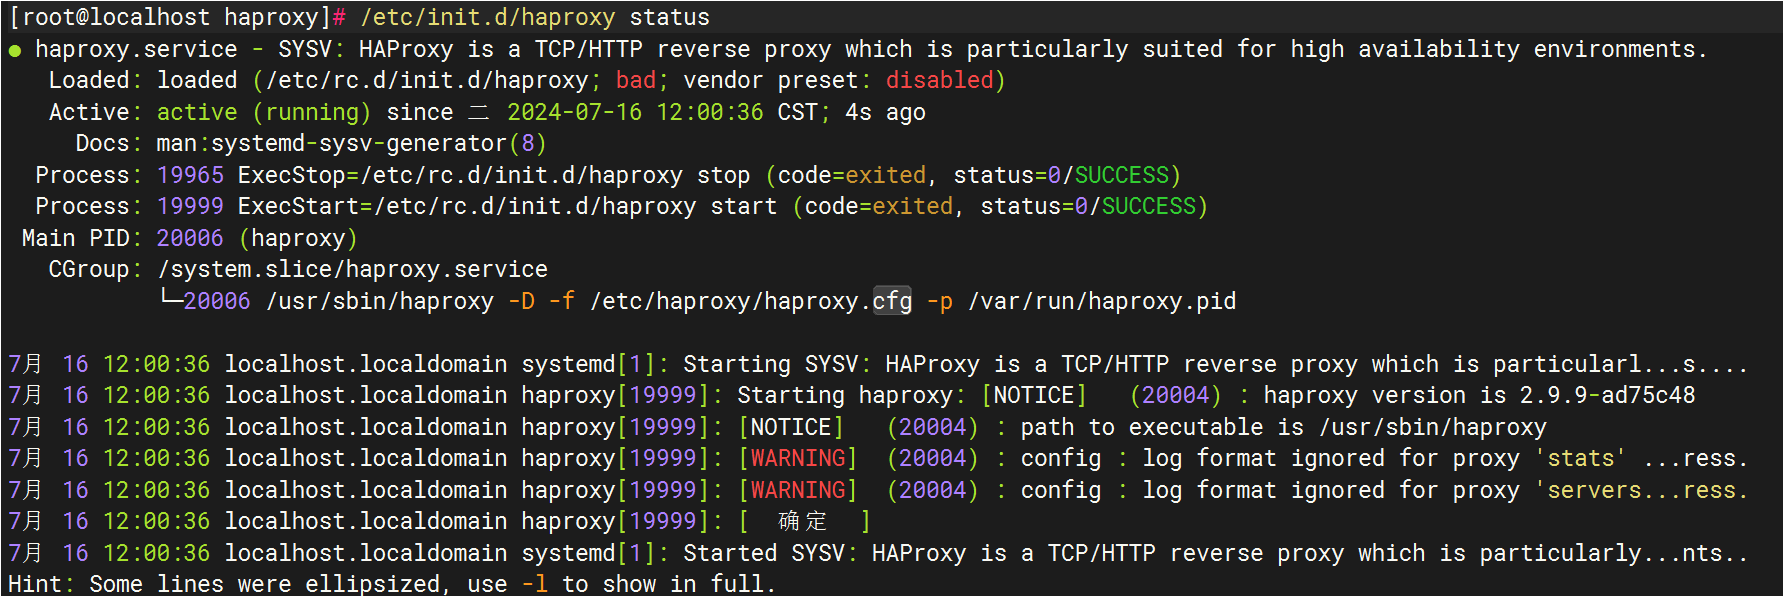Image resolution: width=1783 pixels, height=596 pixels.
Task: Click '/var/run/haproxy.pid' in the CGroup command
Action: coord(1102,301)
